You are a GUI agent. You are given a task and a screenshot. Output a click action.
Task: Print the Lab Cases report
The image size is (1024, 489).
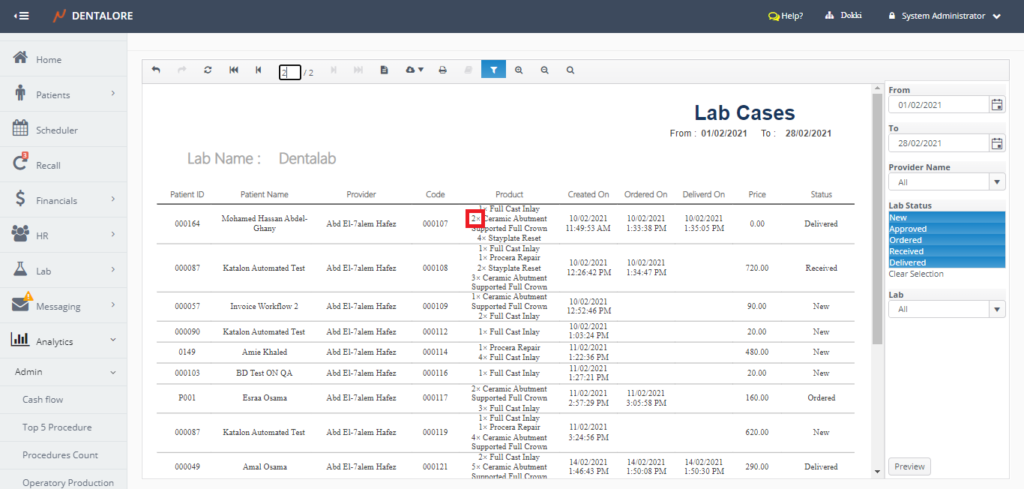pyautogui.click(x=442, y=70)
